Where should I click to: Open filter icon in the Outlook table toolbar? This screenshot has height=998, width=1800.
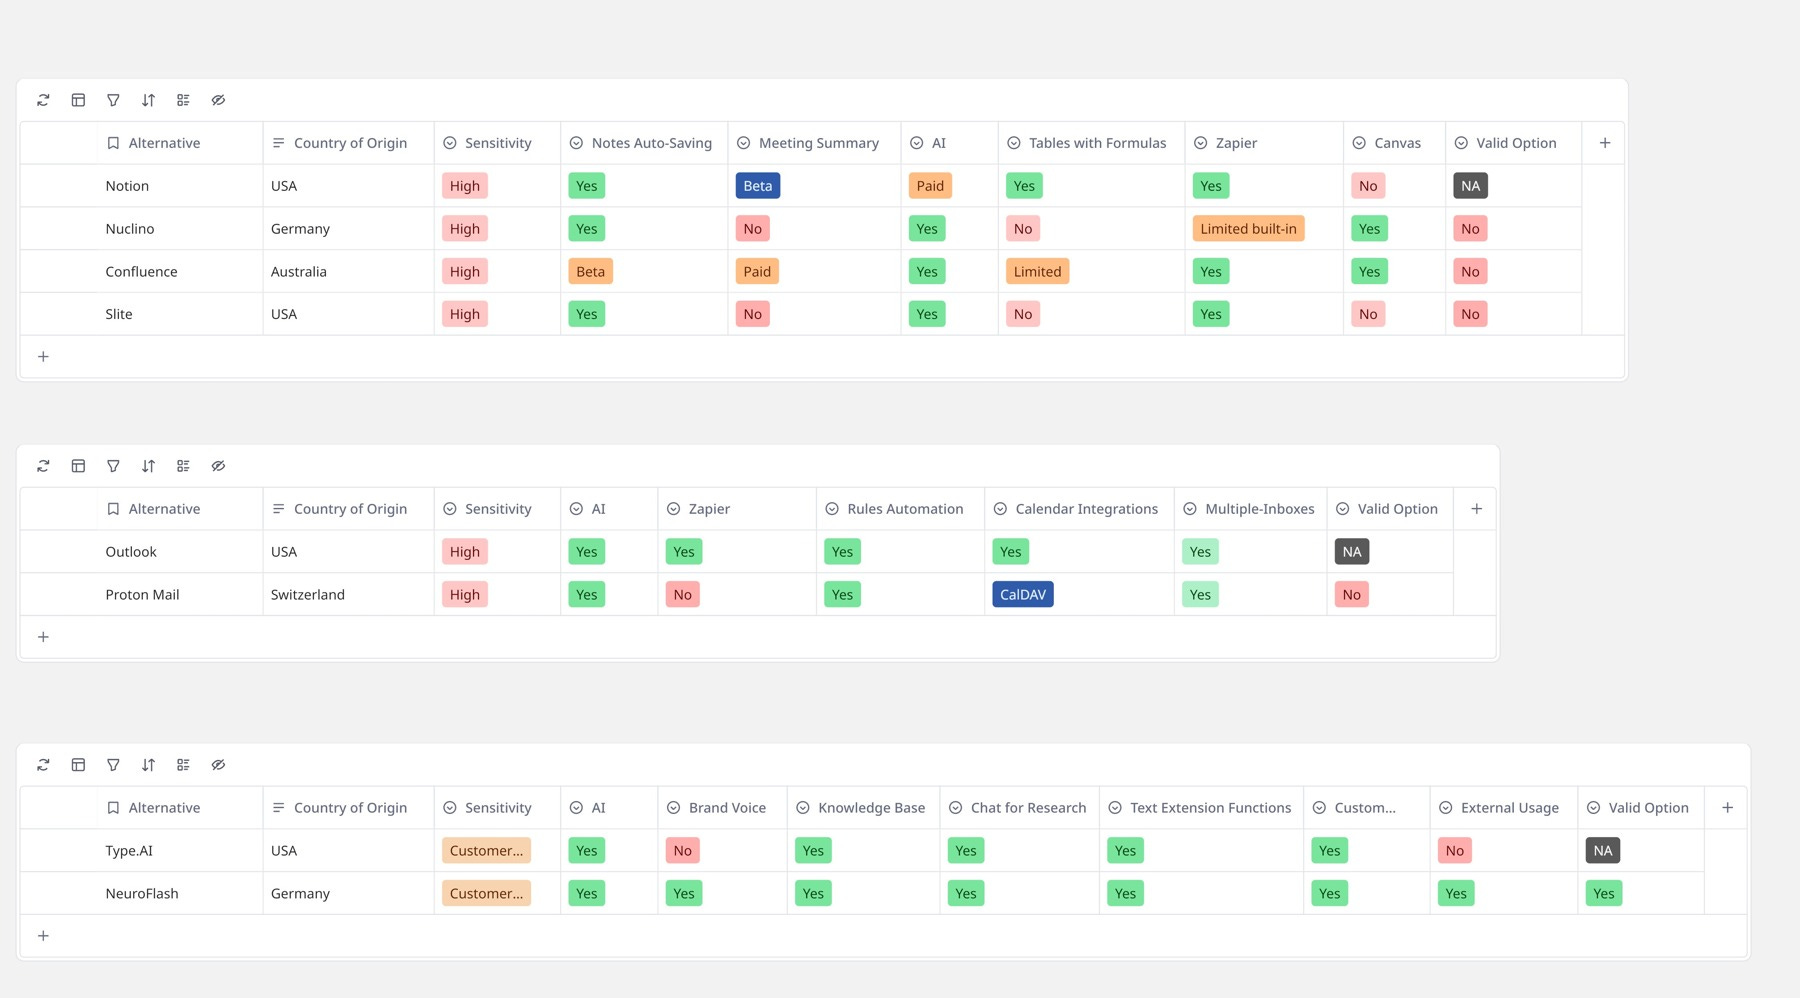113,466
